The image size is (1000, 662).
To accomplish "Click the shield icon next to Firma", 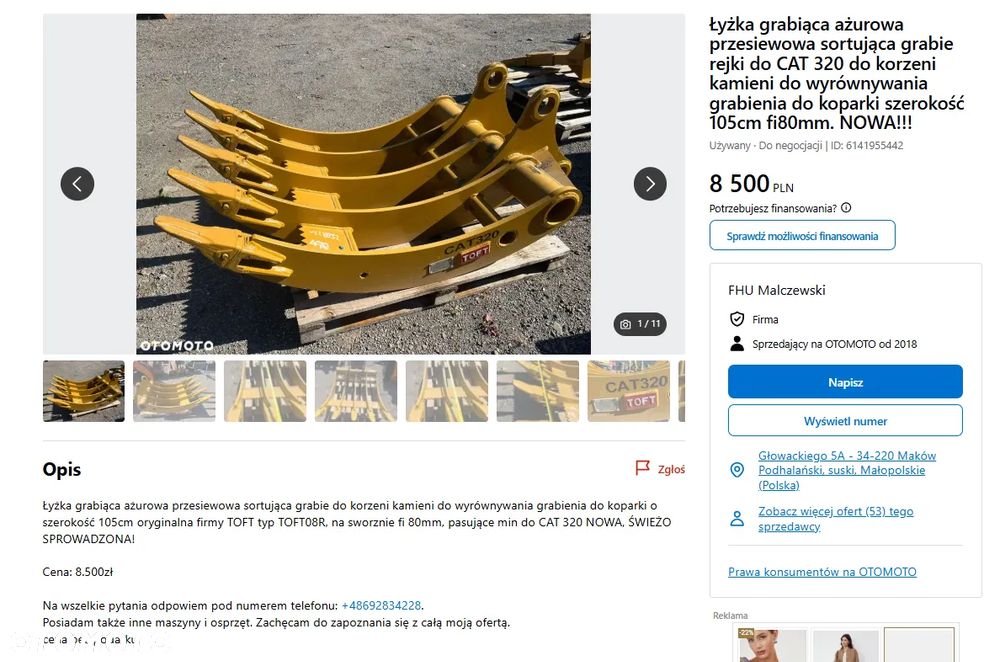I will click(x=737, y=319).
